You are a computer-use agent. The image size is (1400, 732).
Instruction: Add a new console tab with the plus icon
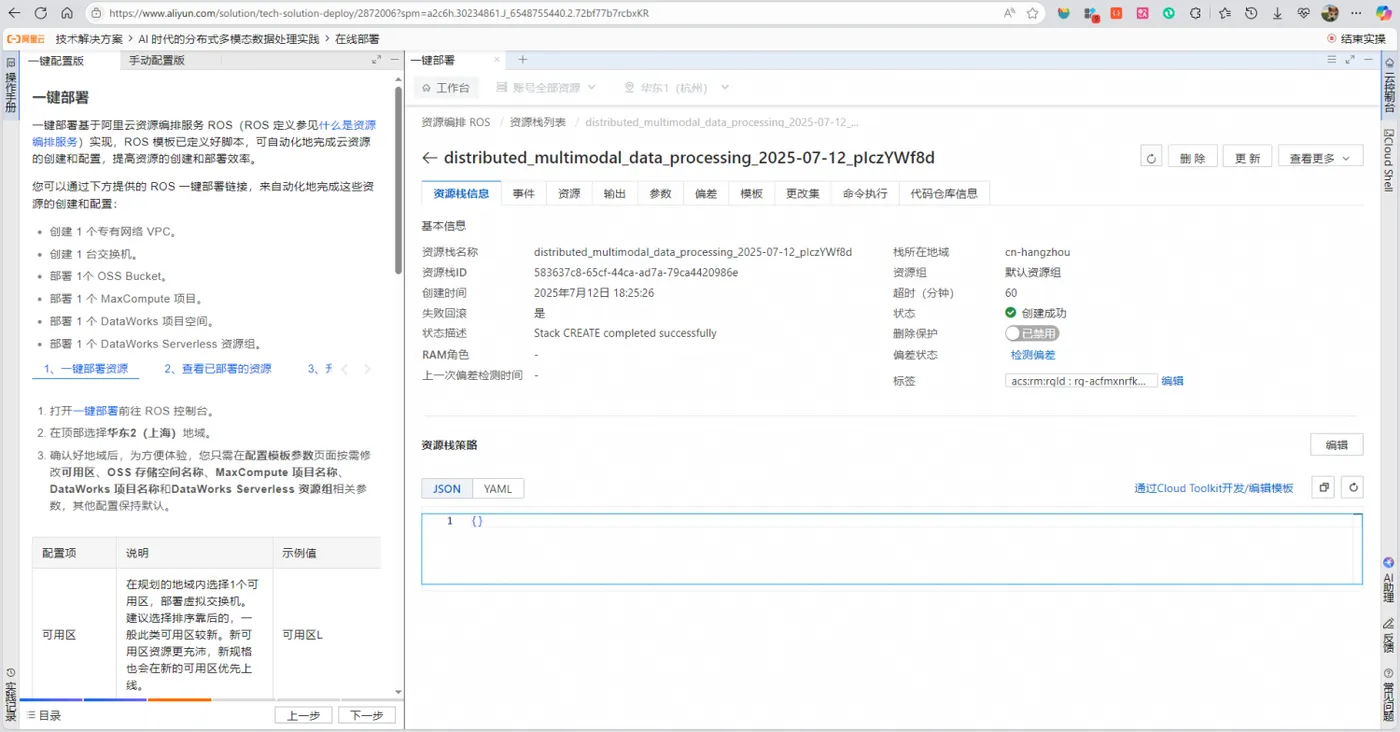point(522,60)
